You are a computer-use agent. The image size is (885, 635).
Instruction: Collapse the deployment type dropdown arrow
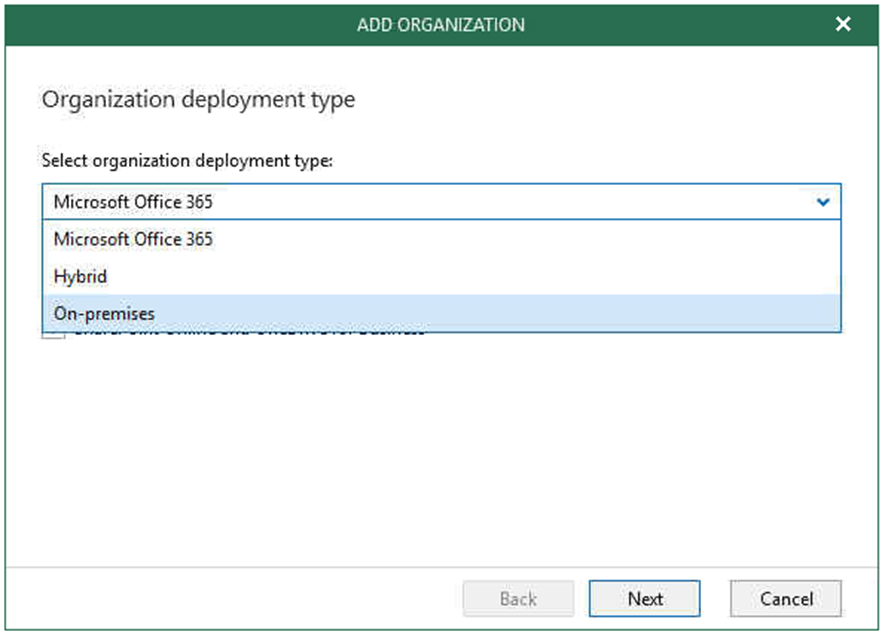(823, 202)
